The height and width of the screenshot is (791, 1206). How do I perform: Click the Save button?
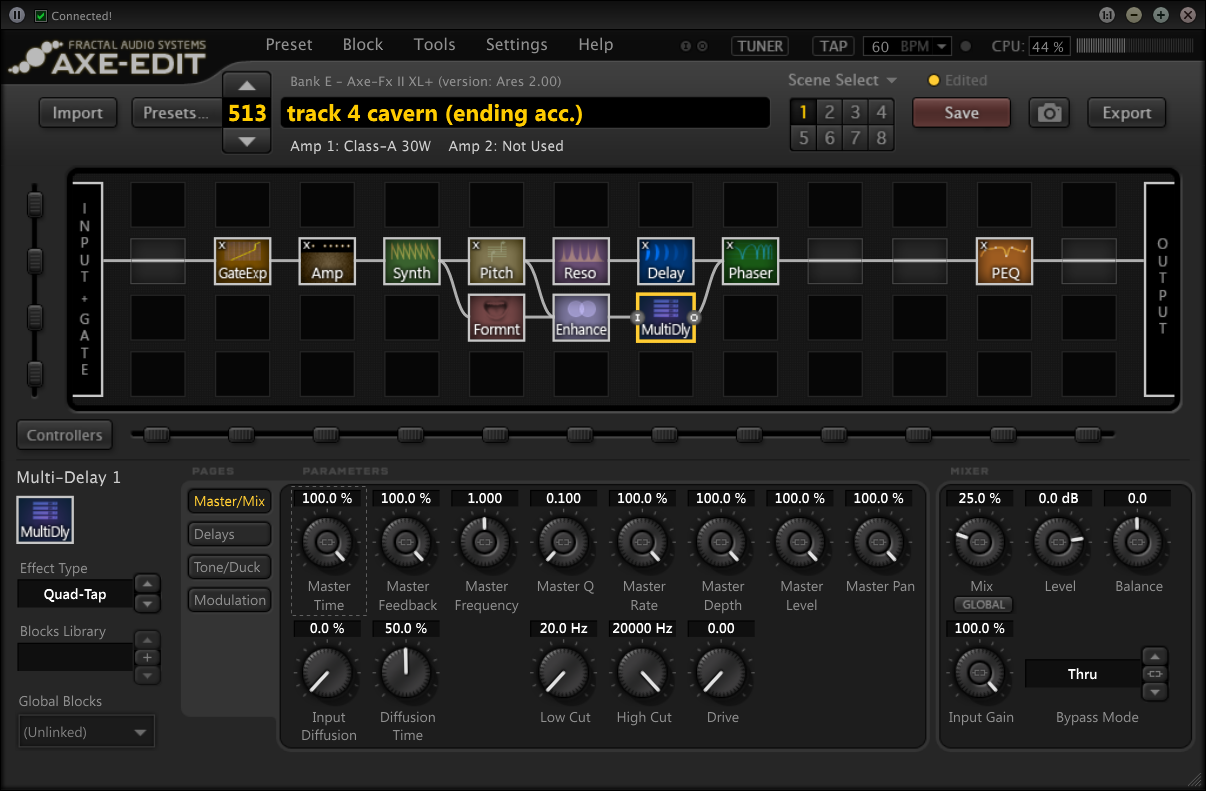click(961, 113)
